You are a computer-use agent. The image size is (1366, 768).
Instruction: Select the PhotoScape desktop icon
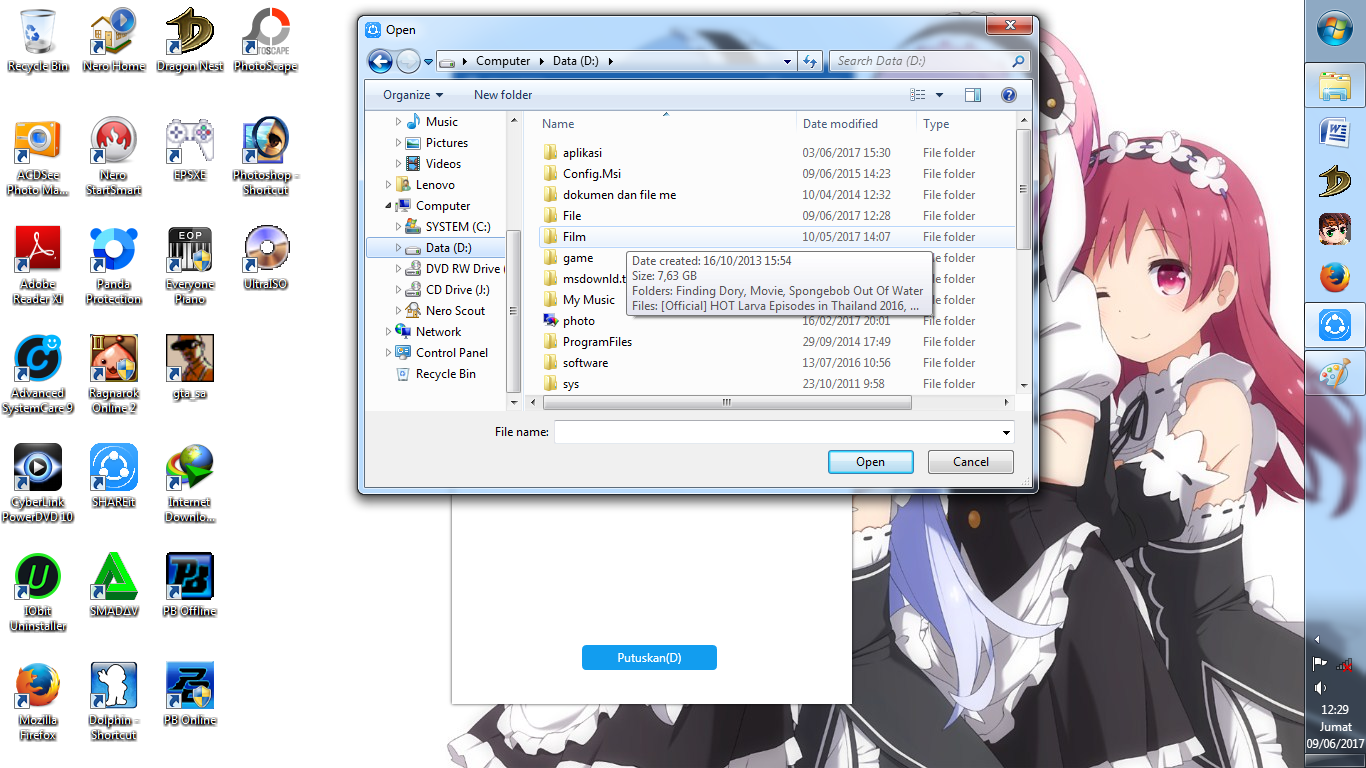pos(266,40)
